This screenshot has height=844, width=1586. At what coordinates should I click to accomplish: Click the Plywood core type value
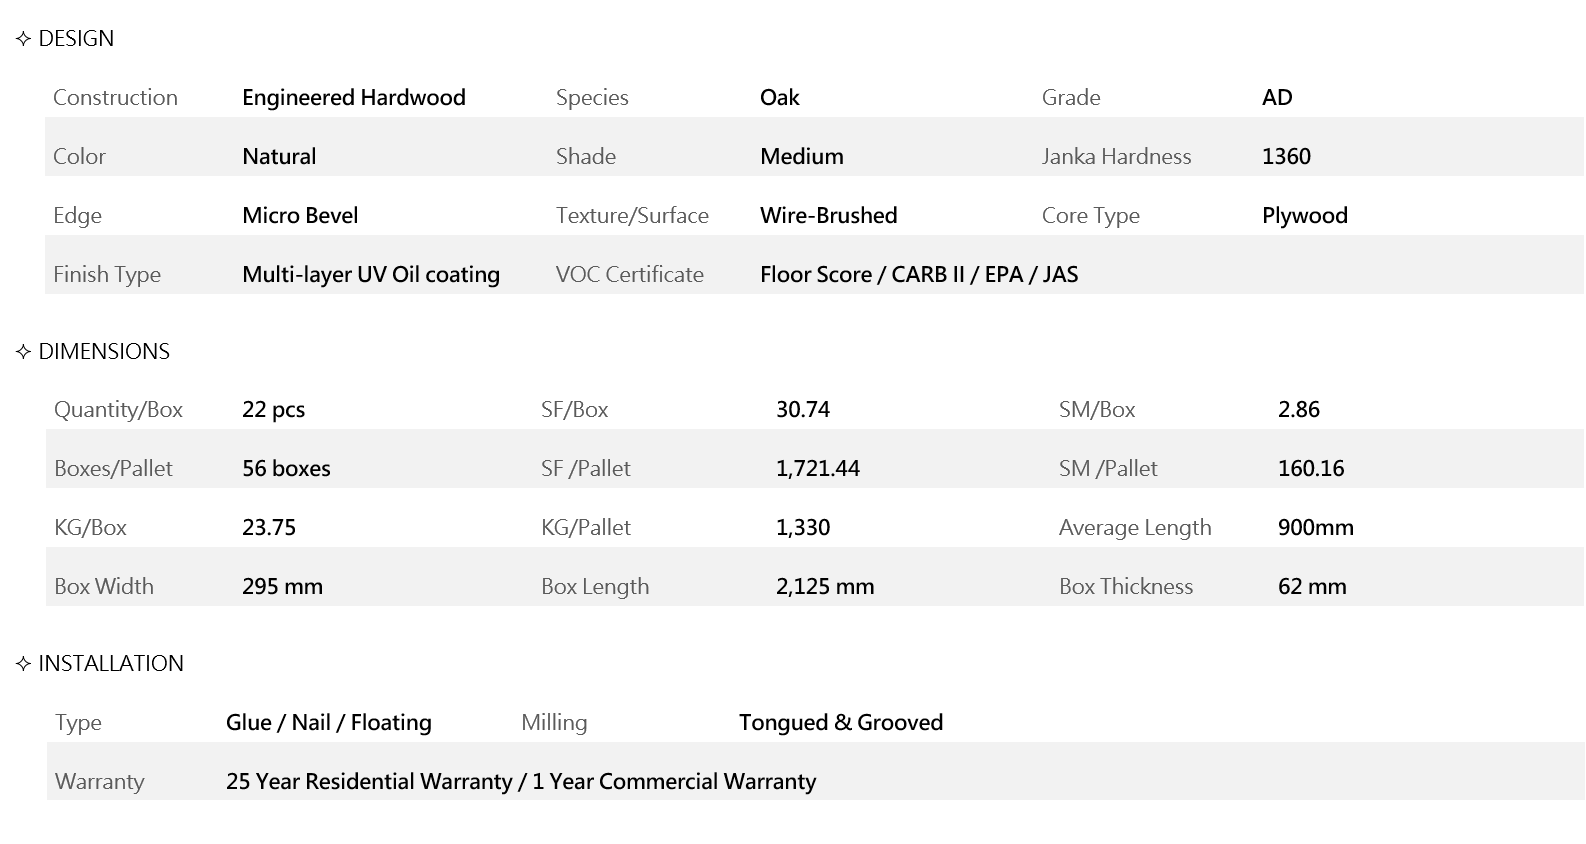pyautogui.click(x=1305, y=216)
